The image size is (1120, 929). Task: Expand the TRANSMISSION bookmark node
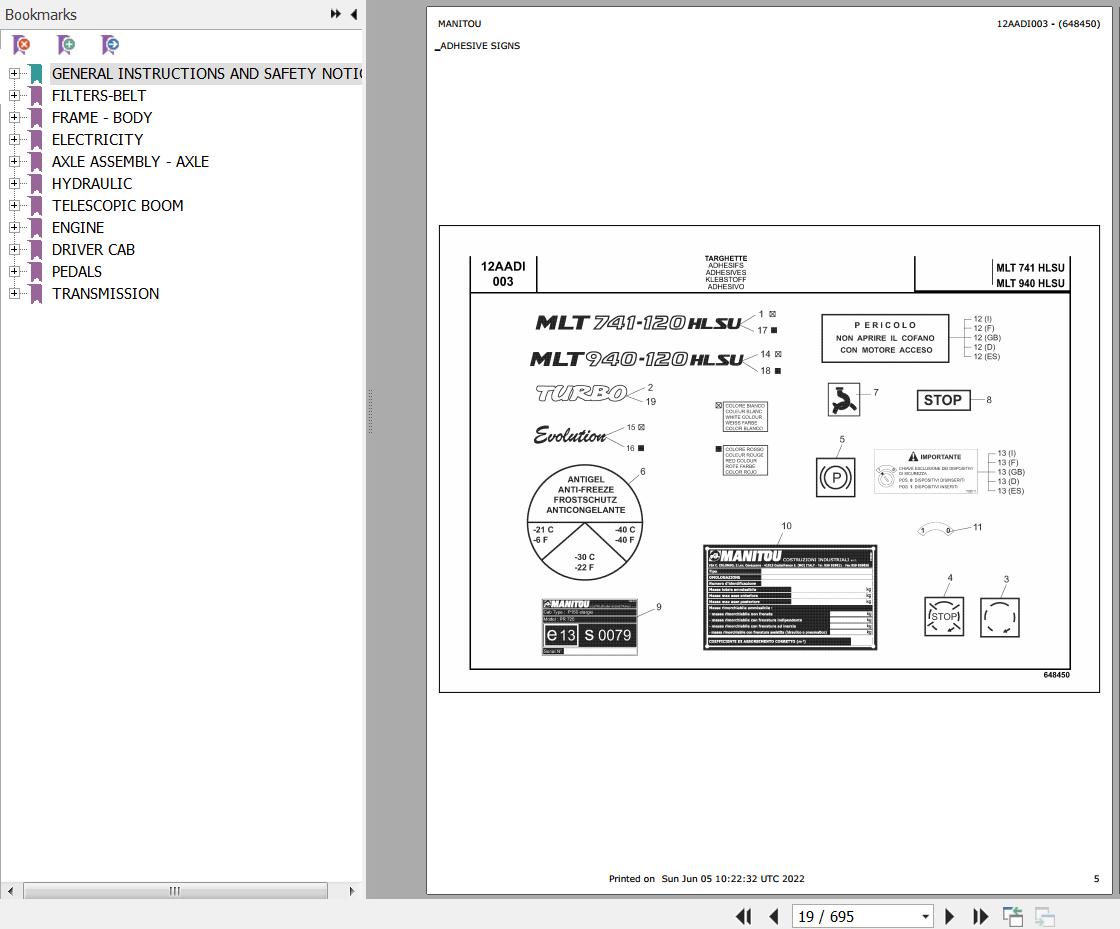[x=14, y=293]
